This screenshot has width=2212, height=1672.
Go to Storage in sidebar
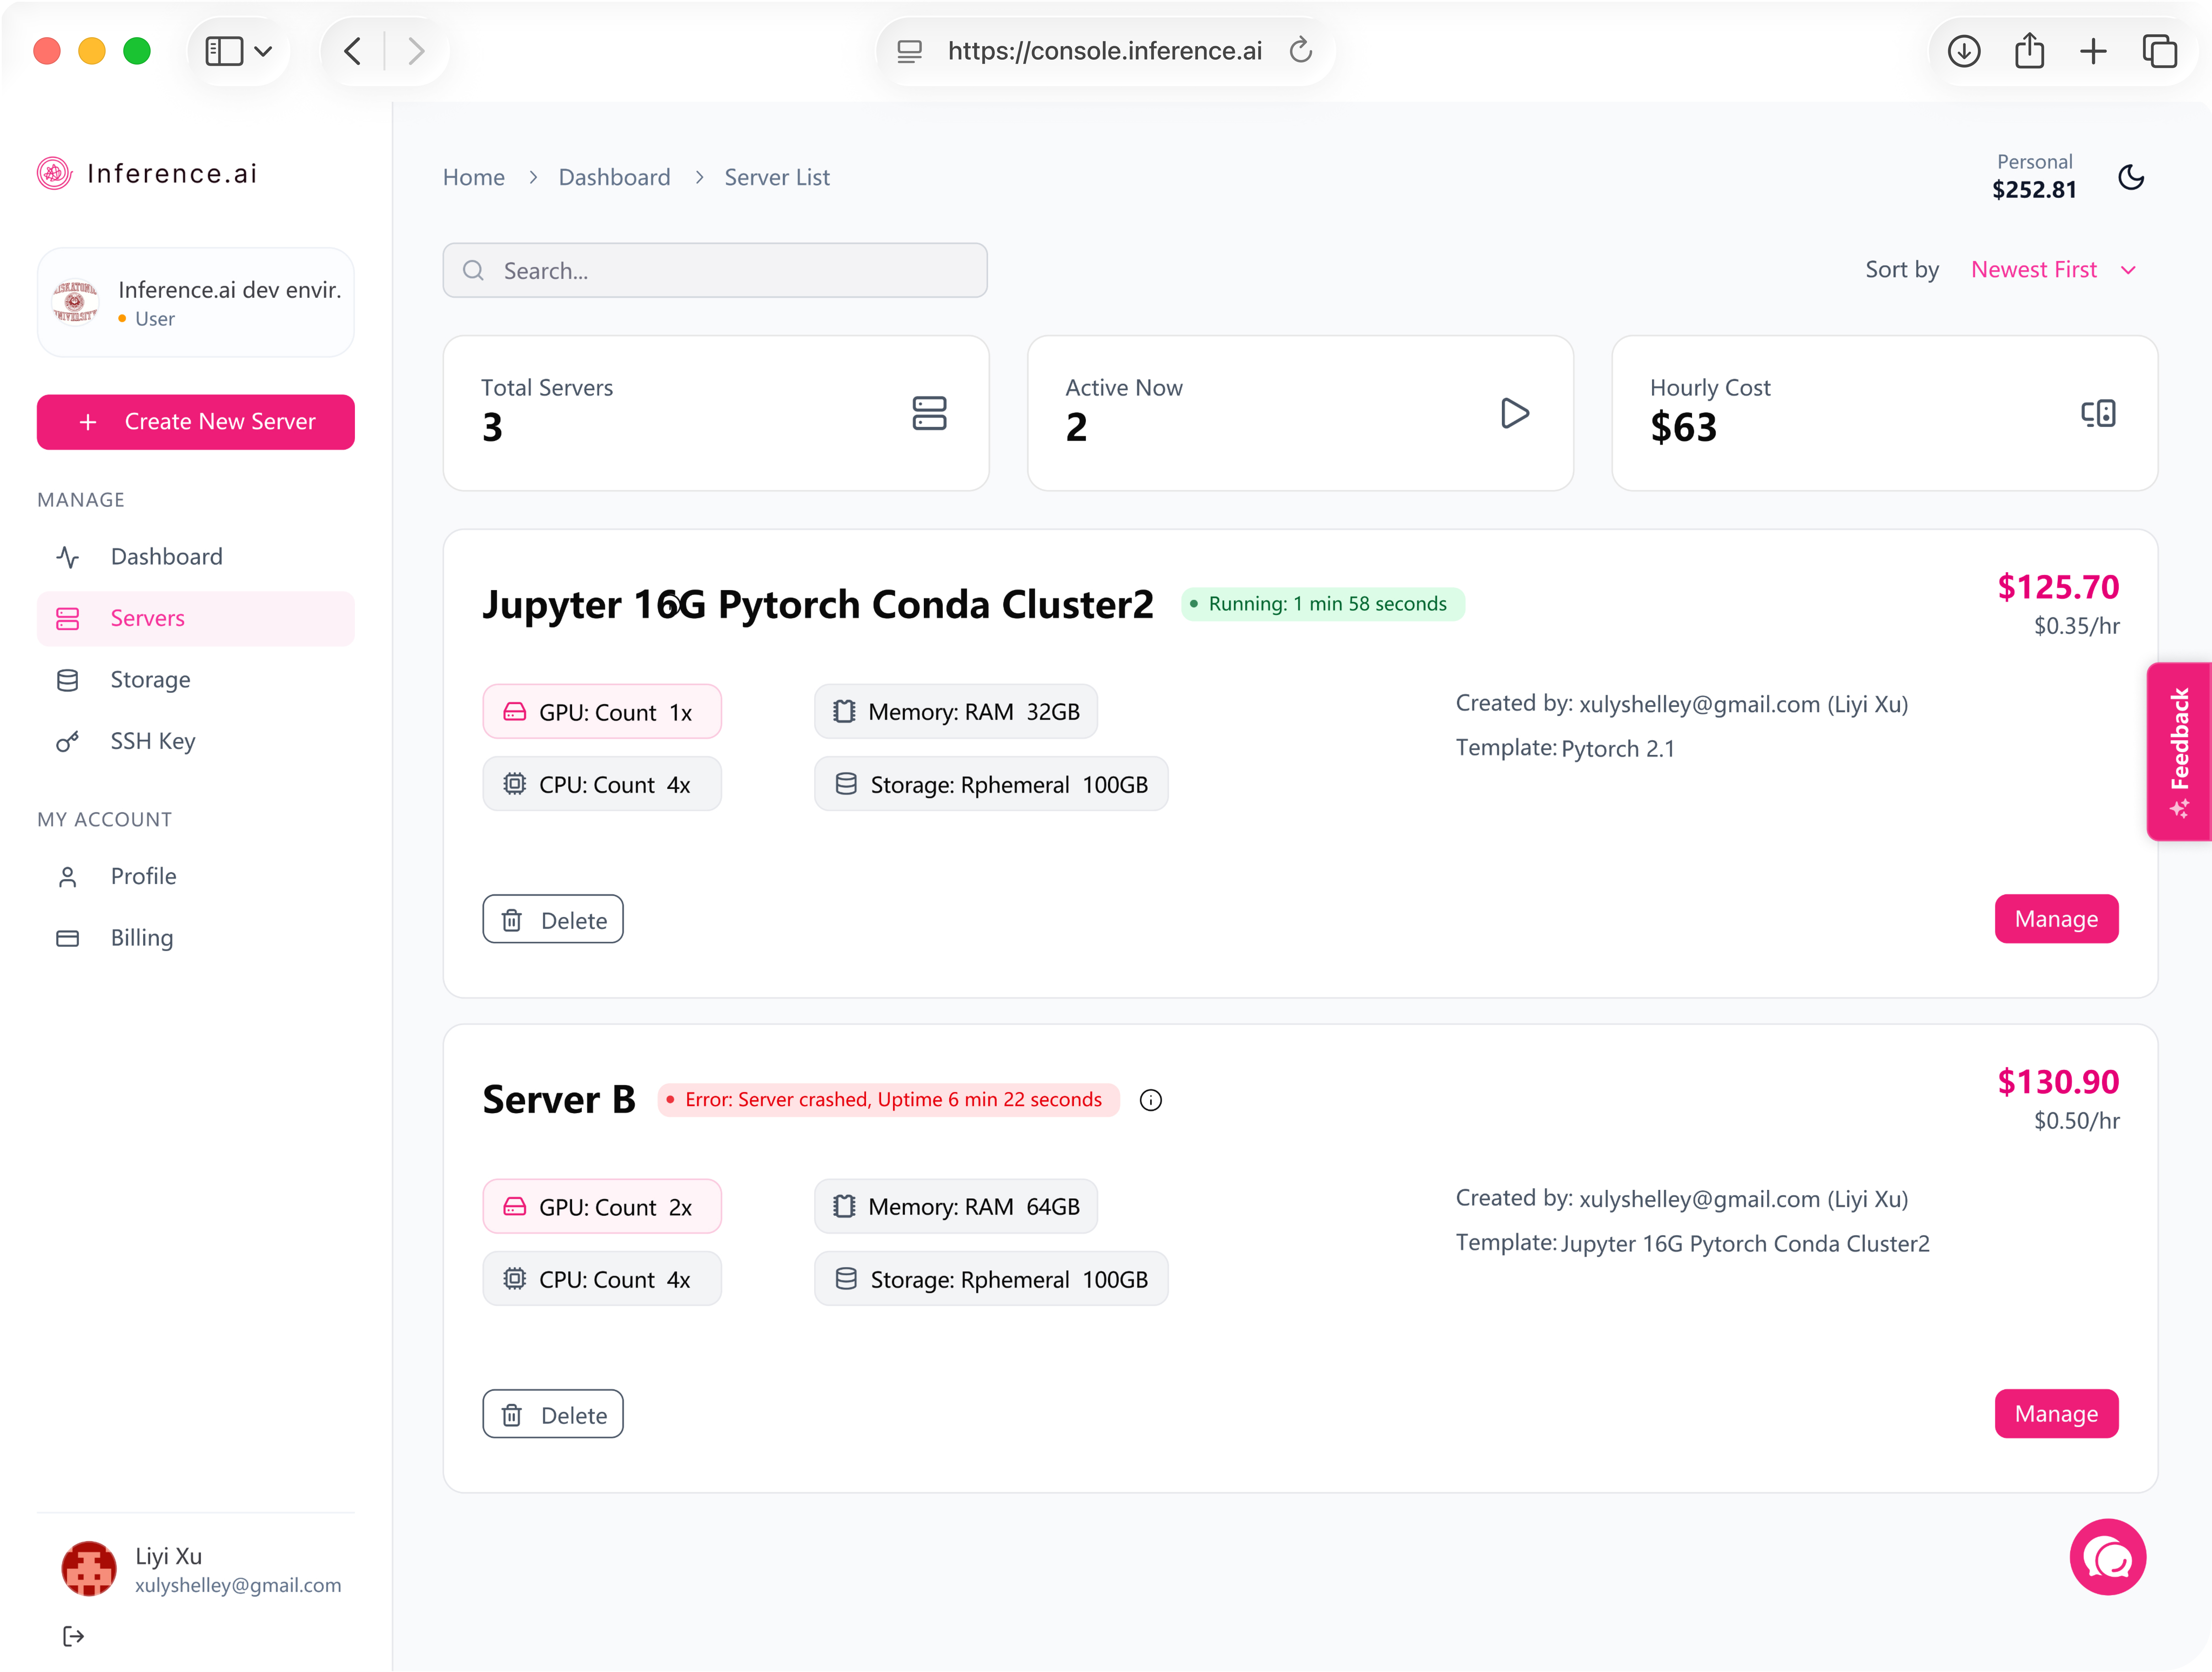click(x=150, y=680)
